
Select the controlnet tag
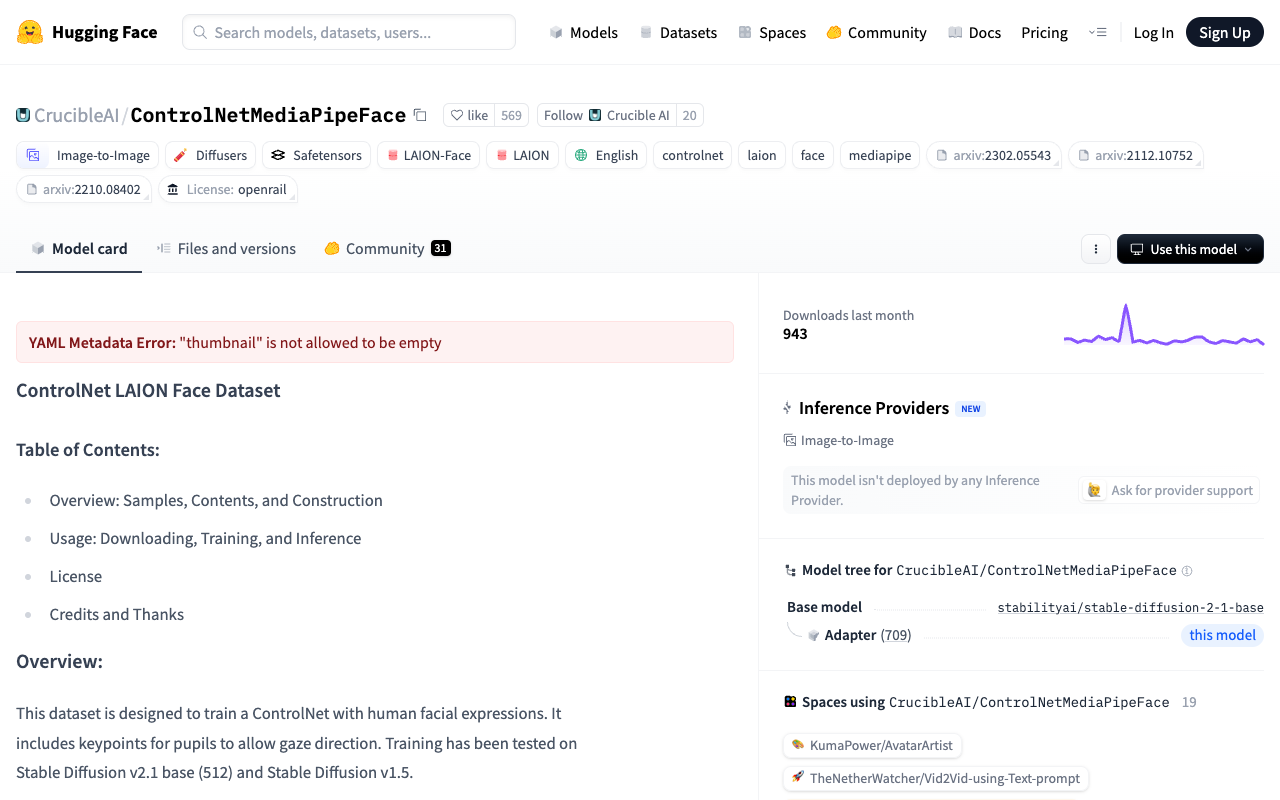(692, 155)
